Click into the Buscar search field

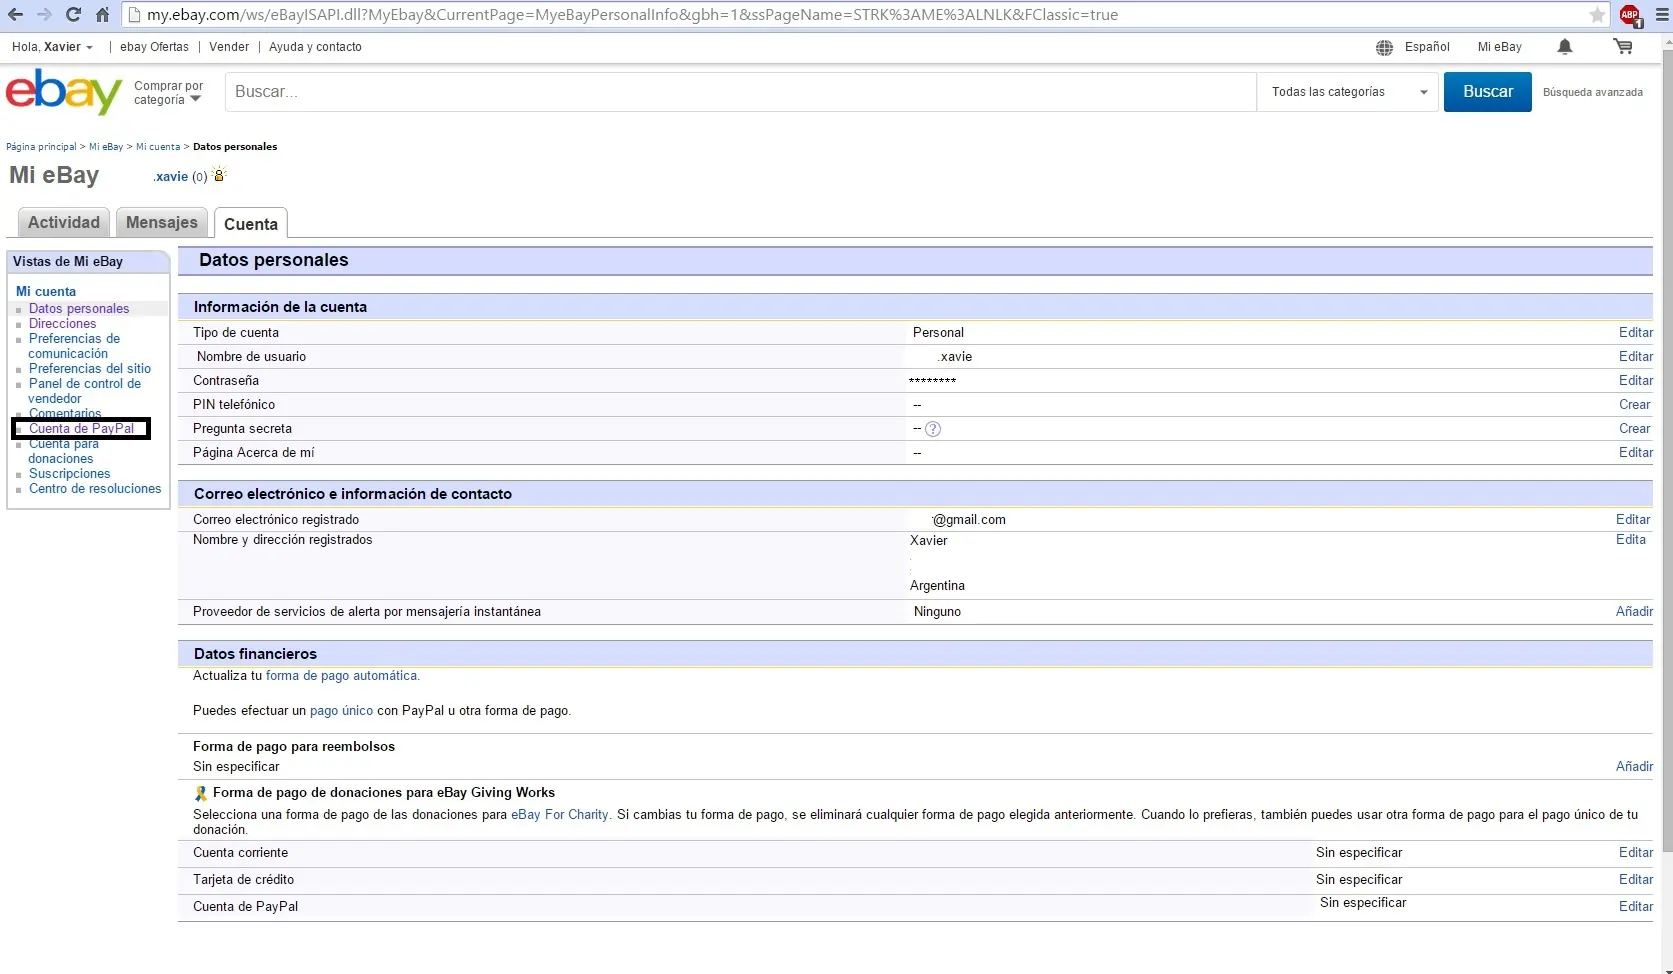tap(740, 92)
